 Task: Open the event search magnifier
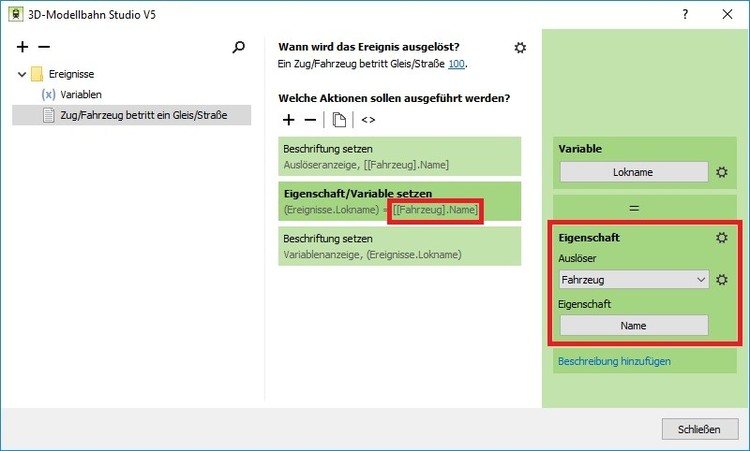tap(239, 47)
